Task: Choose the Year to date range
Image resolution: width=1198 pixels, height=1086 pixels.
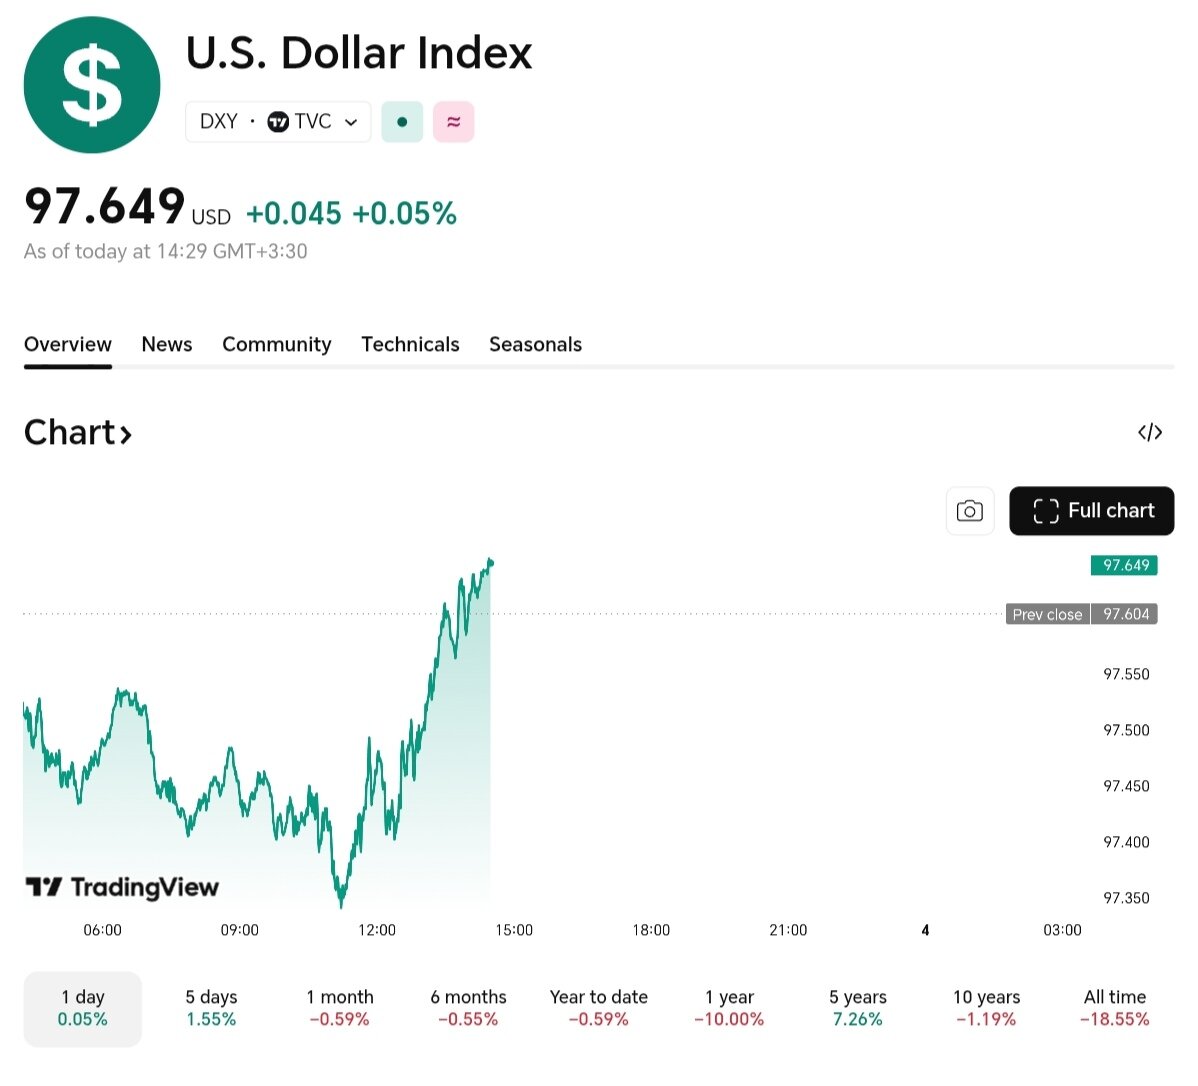Action: pyautogui.click(x=599, y=1008)
